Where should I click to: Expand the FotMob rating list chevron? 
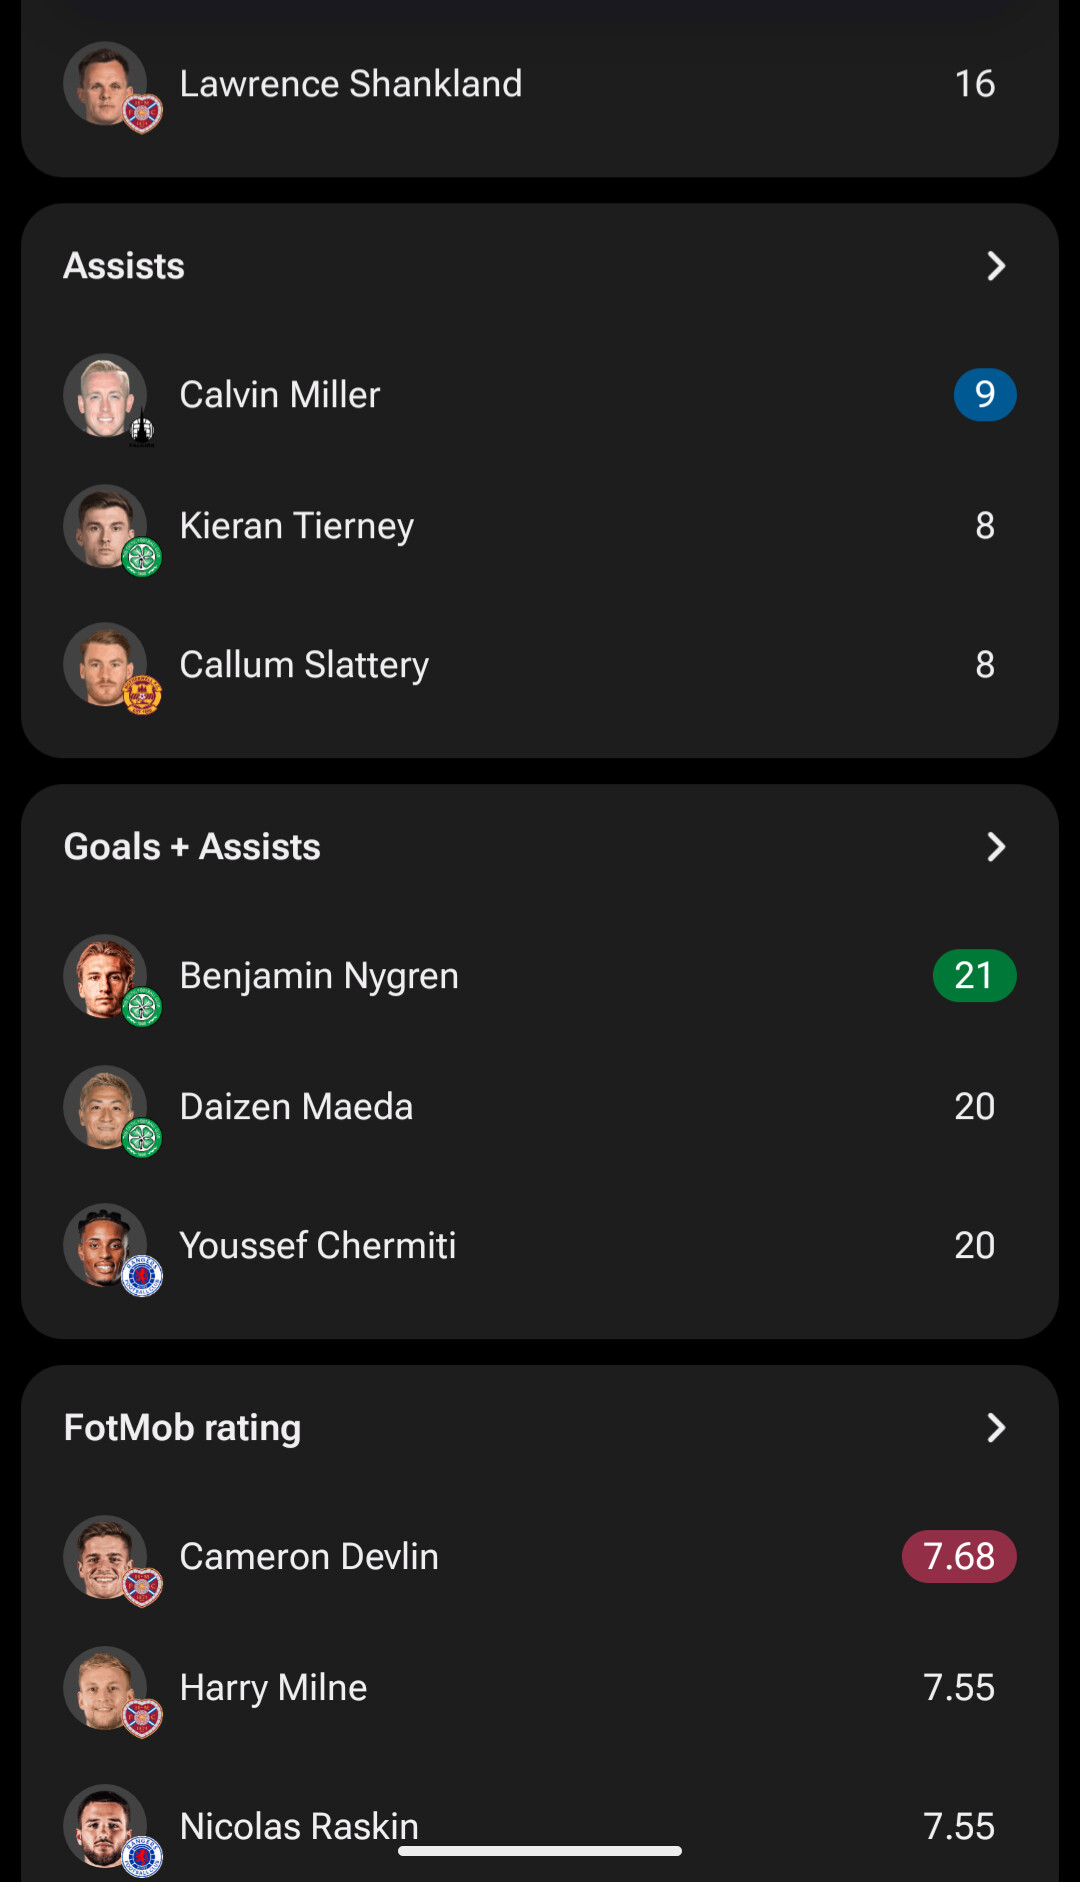(x=996, y=1428)
